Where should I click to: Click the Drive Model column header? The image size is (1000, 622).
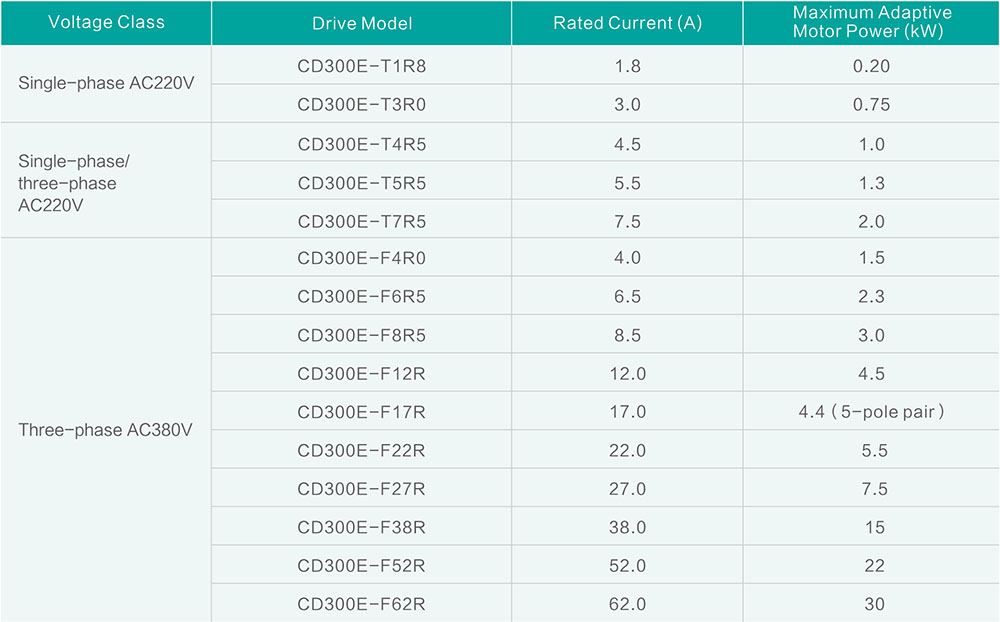pyautogui.click(x=361, y=23)
